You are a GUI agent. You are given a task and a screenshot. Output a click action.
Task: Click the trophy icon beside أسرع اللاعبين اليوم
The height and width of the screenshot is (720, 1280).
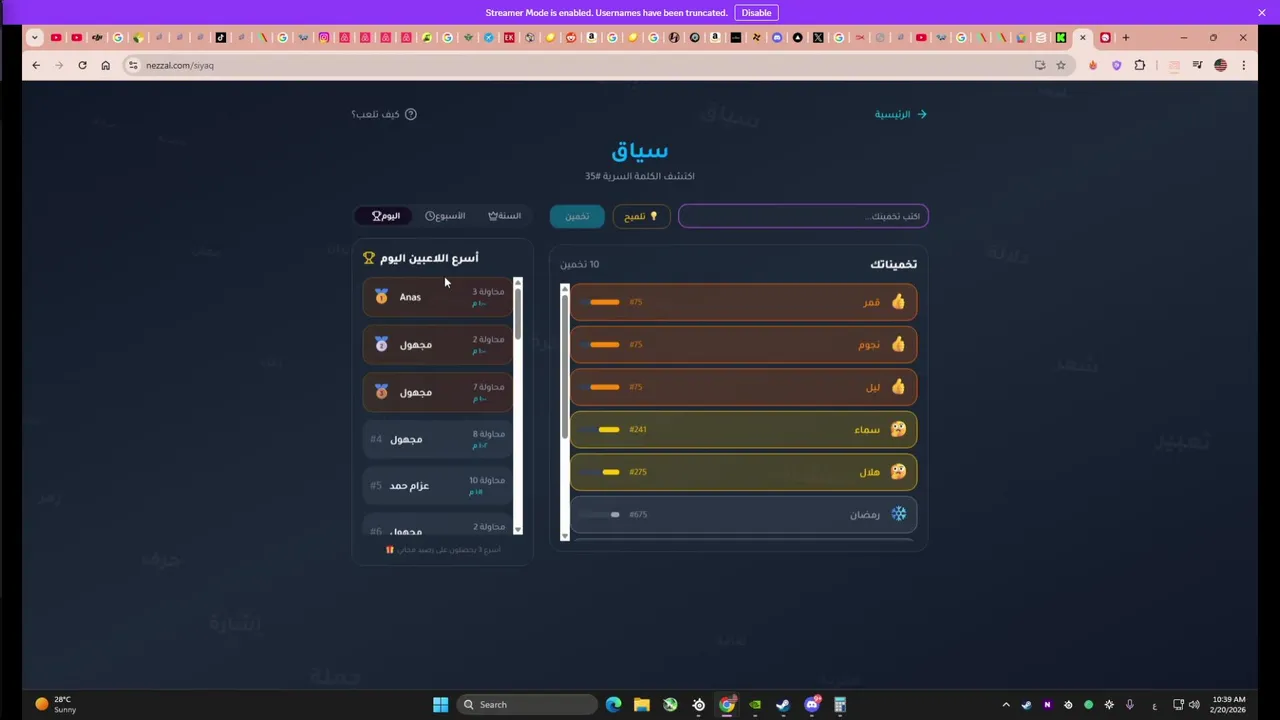click(369, 258)
